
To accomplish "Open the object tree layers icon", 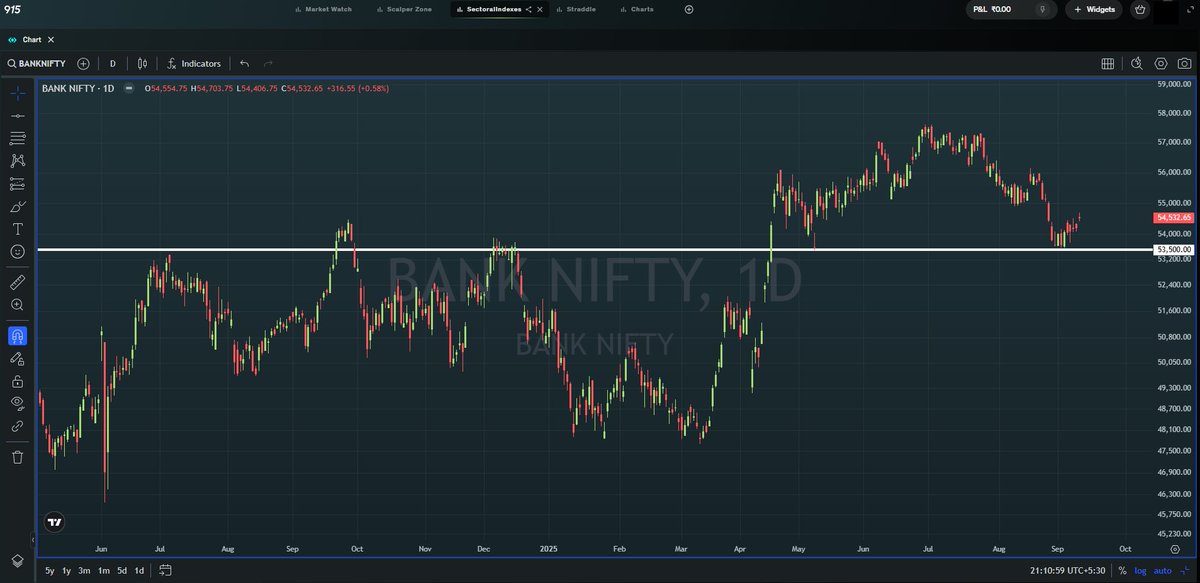I will (x=18, y=560).
